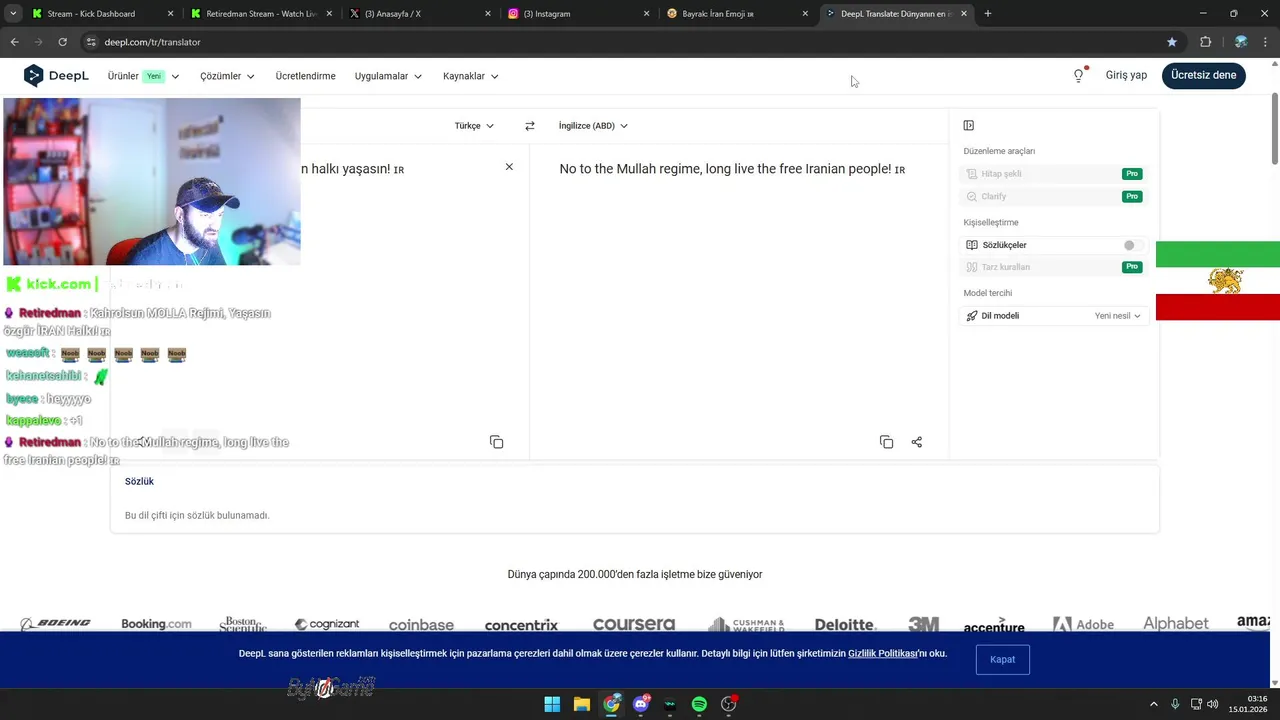Click the microphone tray icon
Screen dimensions: 1280x720
tap(1175, 704)
